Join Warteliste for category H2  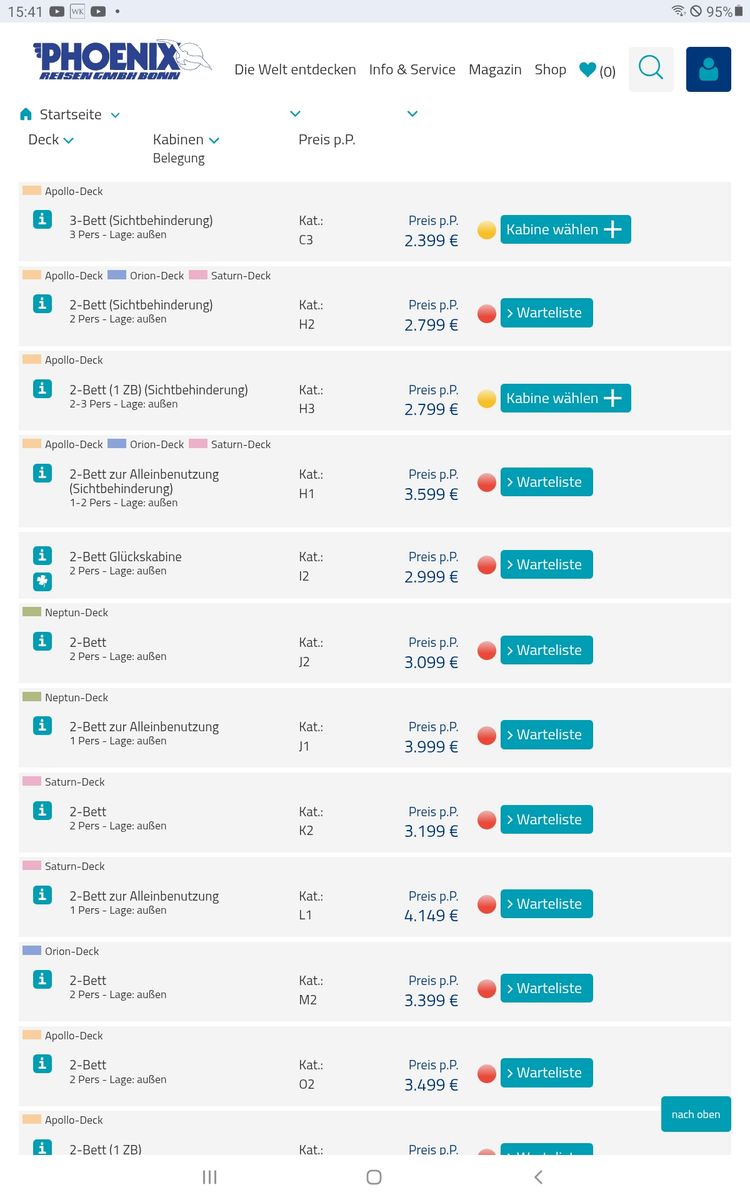point(547,313)
